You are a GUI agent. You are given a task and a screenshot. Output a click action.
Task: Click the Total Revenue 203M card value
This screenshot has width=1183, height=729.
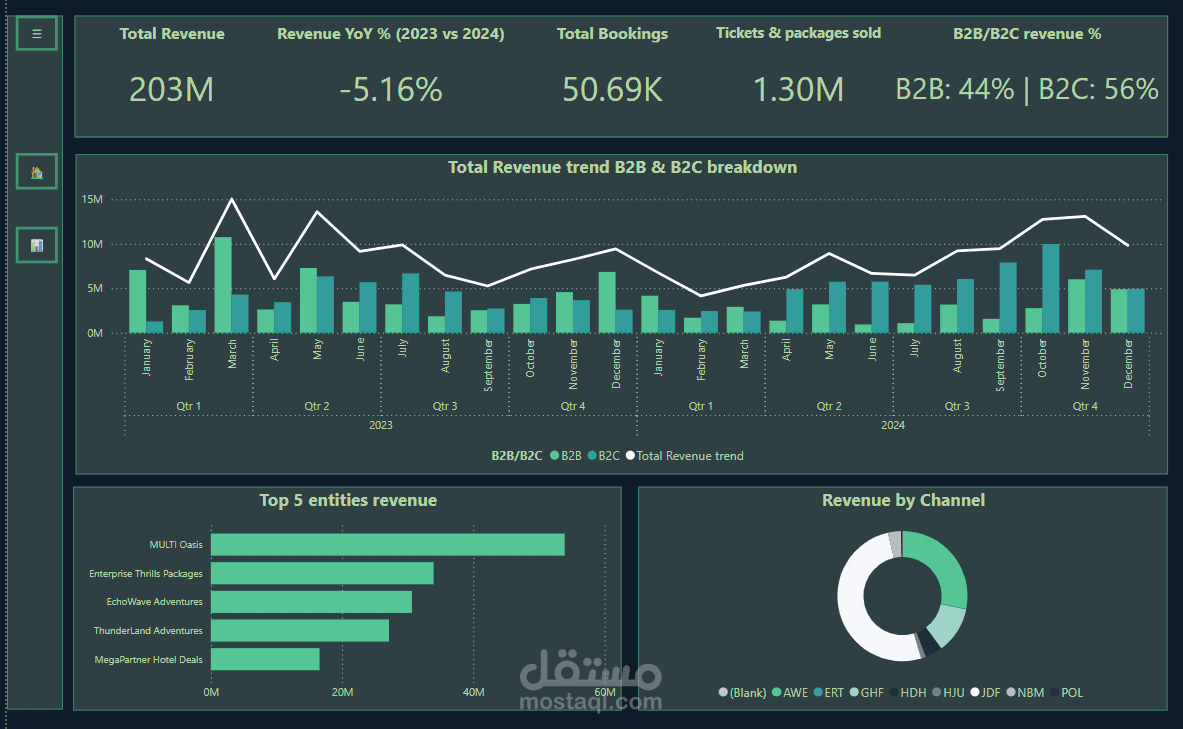(171, 90)
